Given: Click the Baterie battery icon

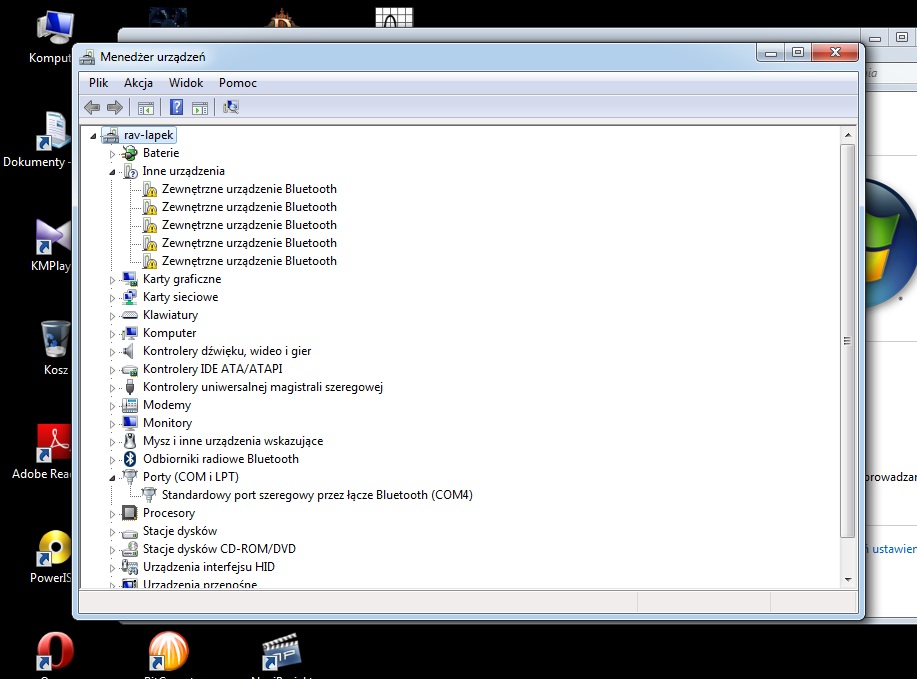Looking at the screenshot, I should pos(130,153).
